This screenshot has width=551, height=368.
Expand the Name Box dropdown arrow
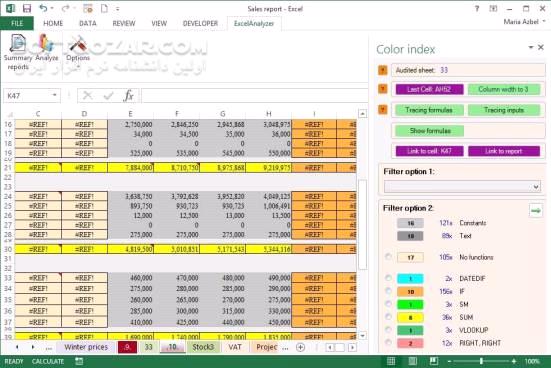point(54,95)
